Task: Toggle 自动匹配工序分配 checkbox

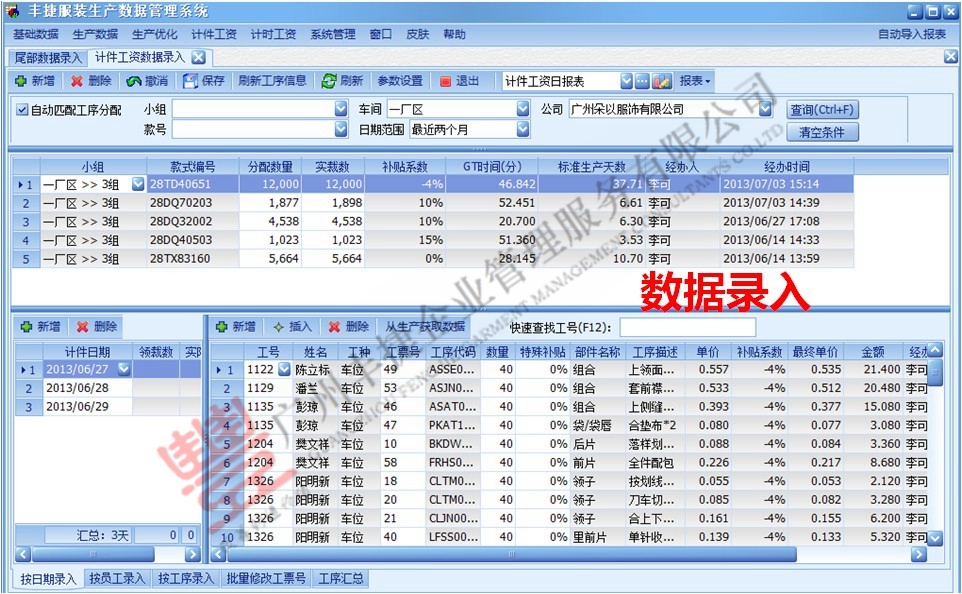Action: [22, 110]
